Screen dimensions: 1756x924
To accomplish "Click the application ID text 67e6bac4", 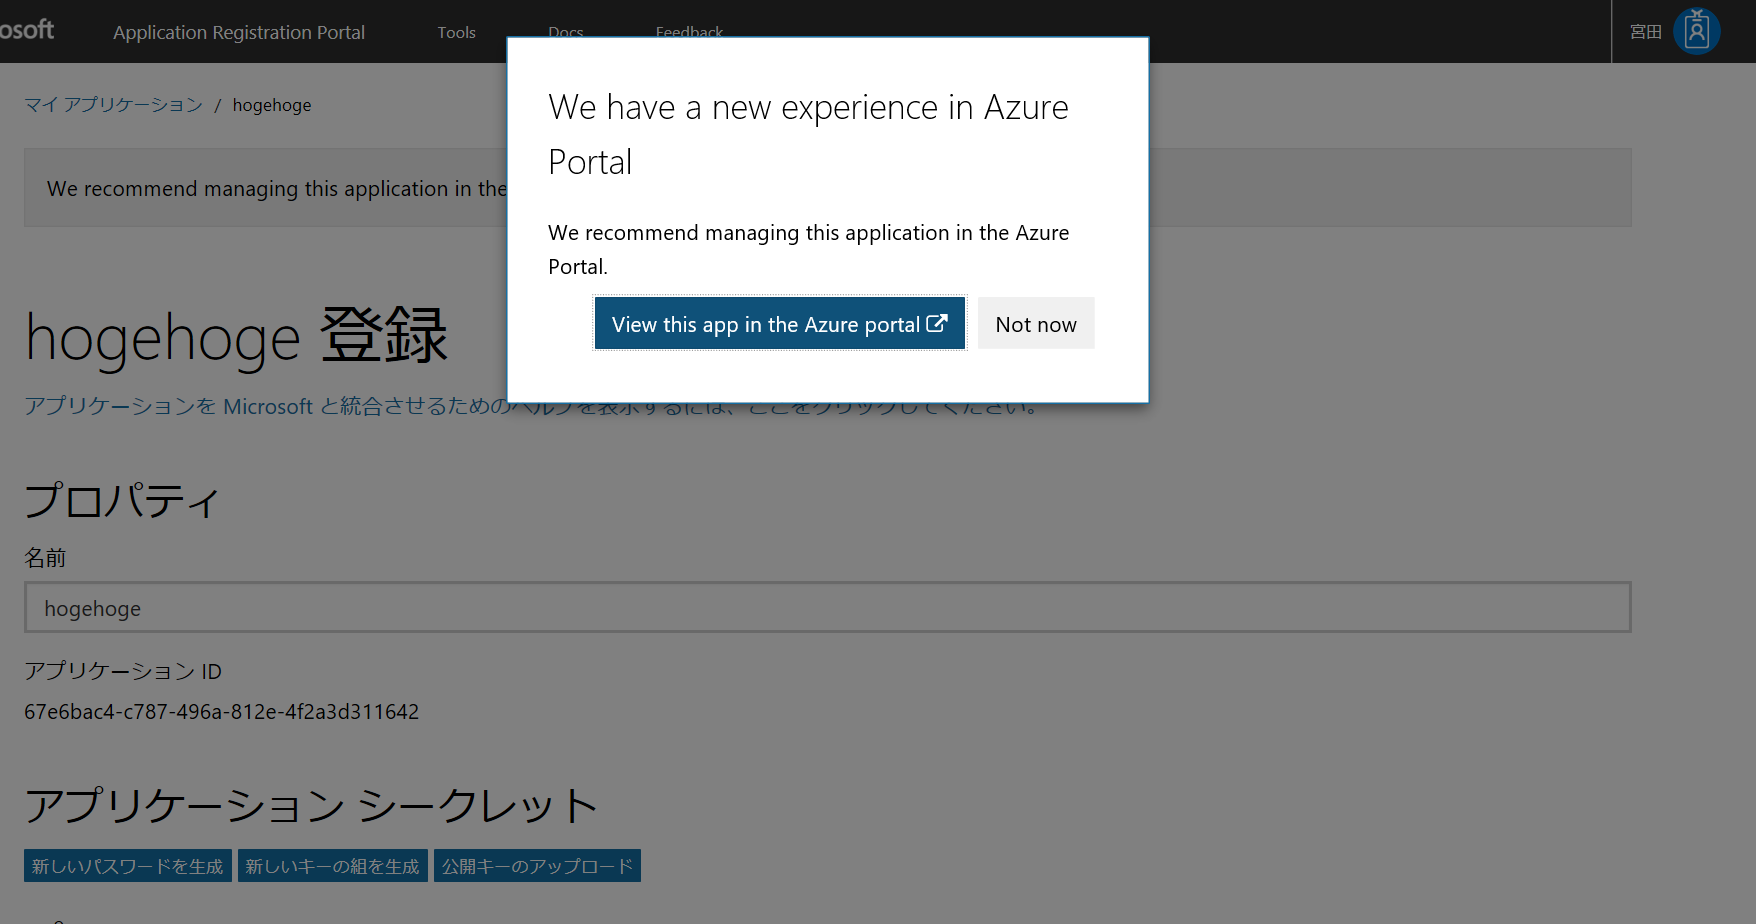I will tap(222, 711).
